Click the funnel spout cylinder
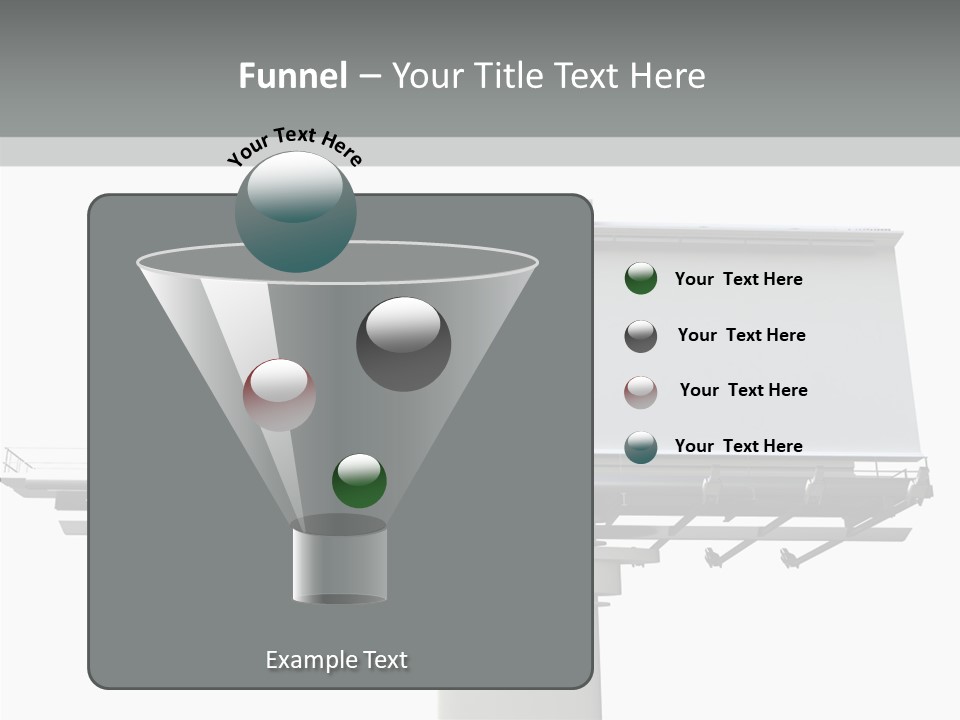Screen dimensions: 960x720 [x=340, y=560]
